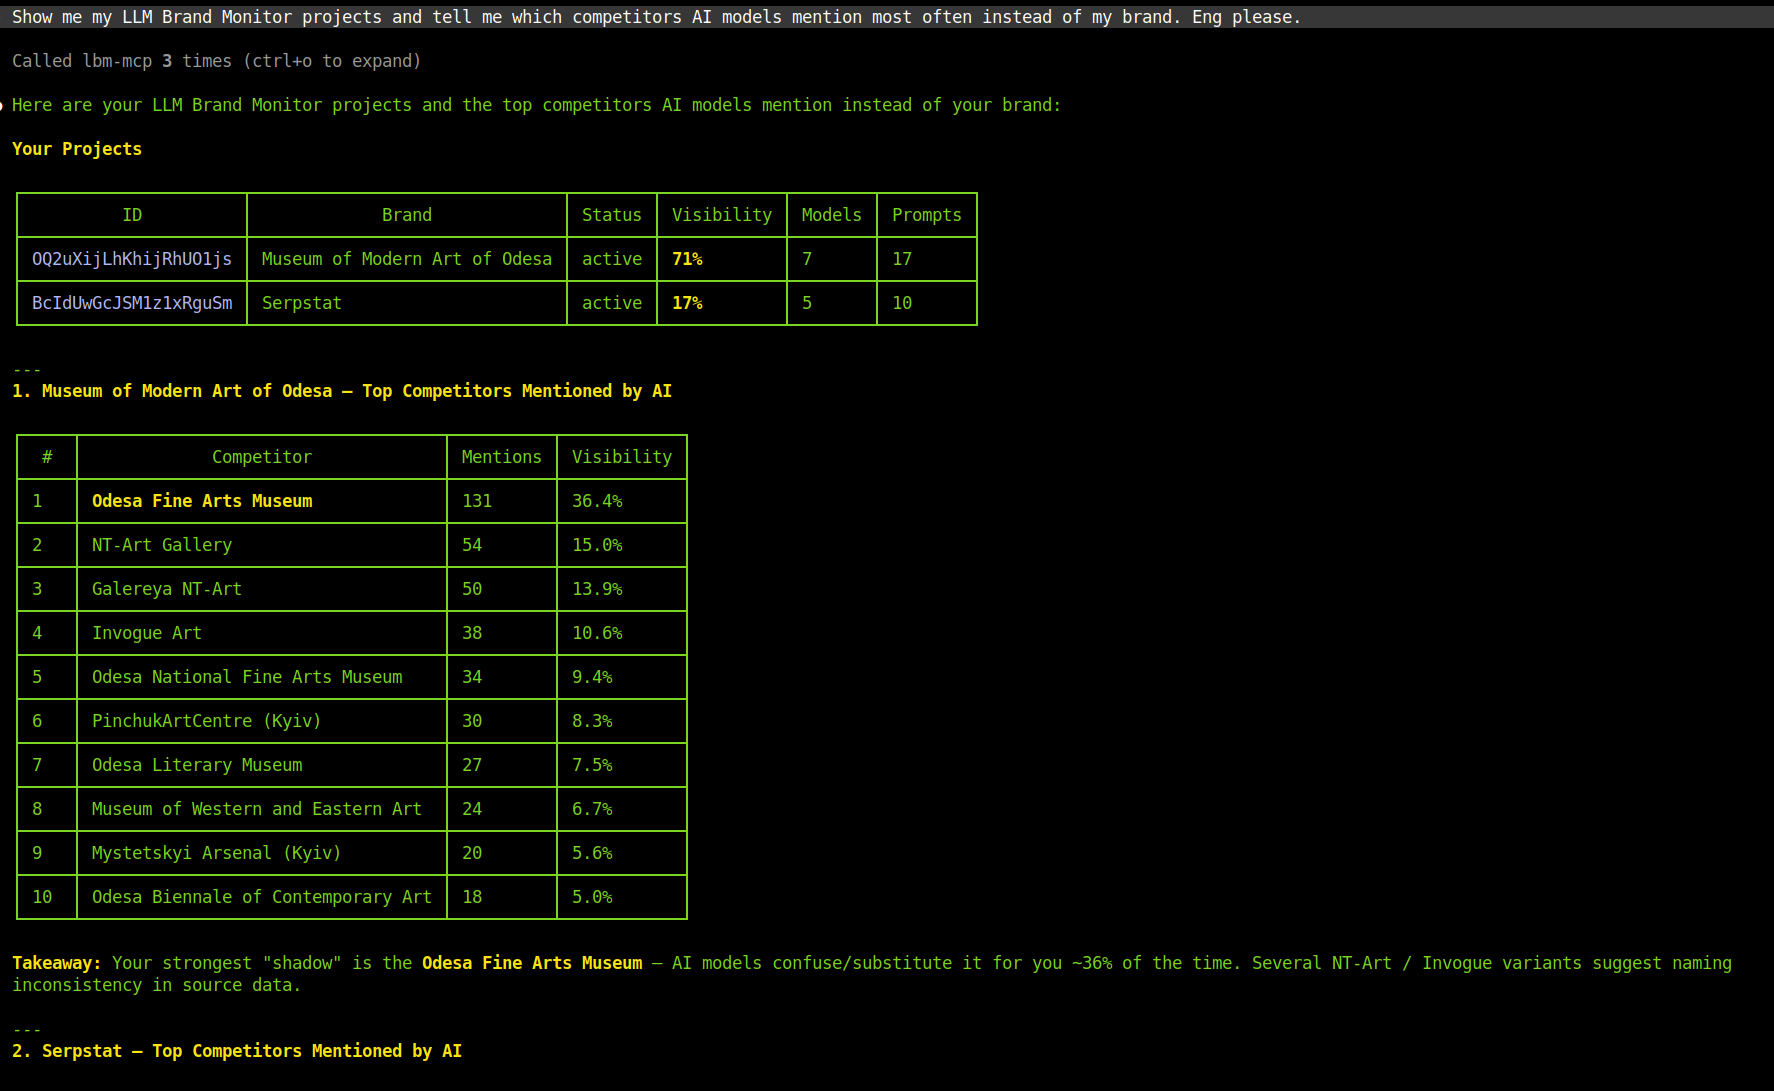This screenshot has height=1091, width=1774.
Task: Click the 36.4% visibility value
Action: [x=597, y=501]
